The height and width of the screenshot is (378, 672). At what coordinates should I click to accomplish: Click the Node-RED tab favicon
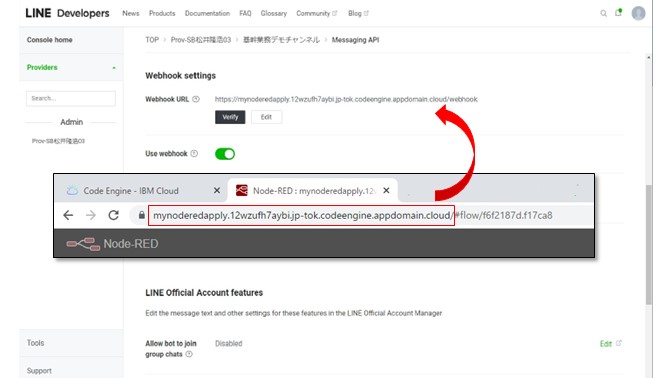(242, 190)
